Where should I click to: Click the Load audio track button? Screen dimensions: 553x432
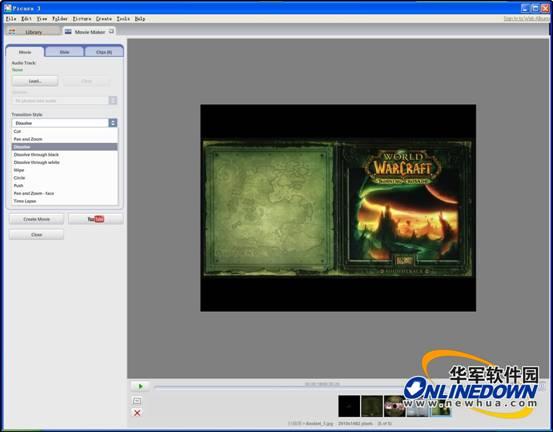coord(35,81)
